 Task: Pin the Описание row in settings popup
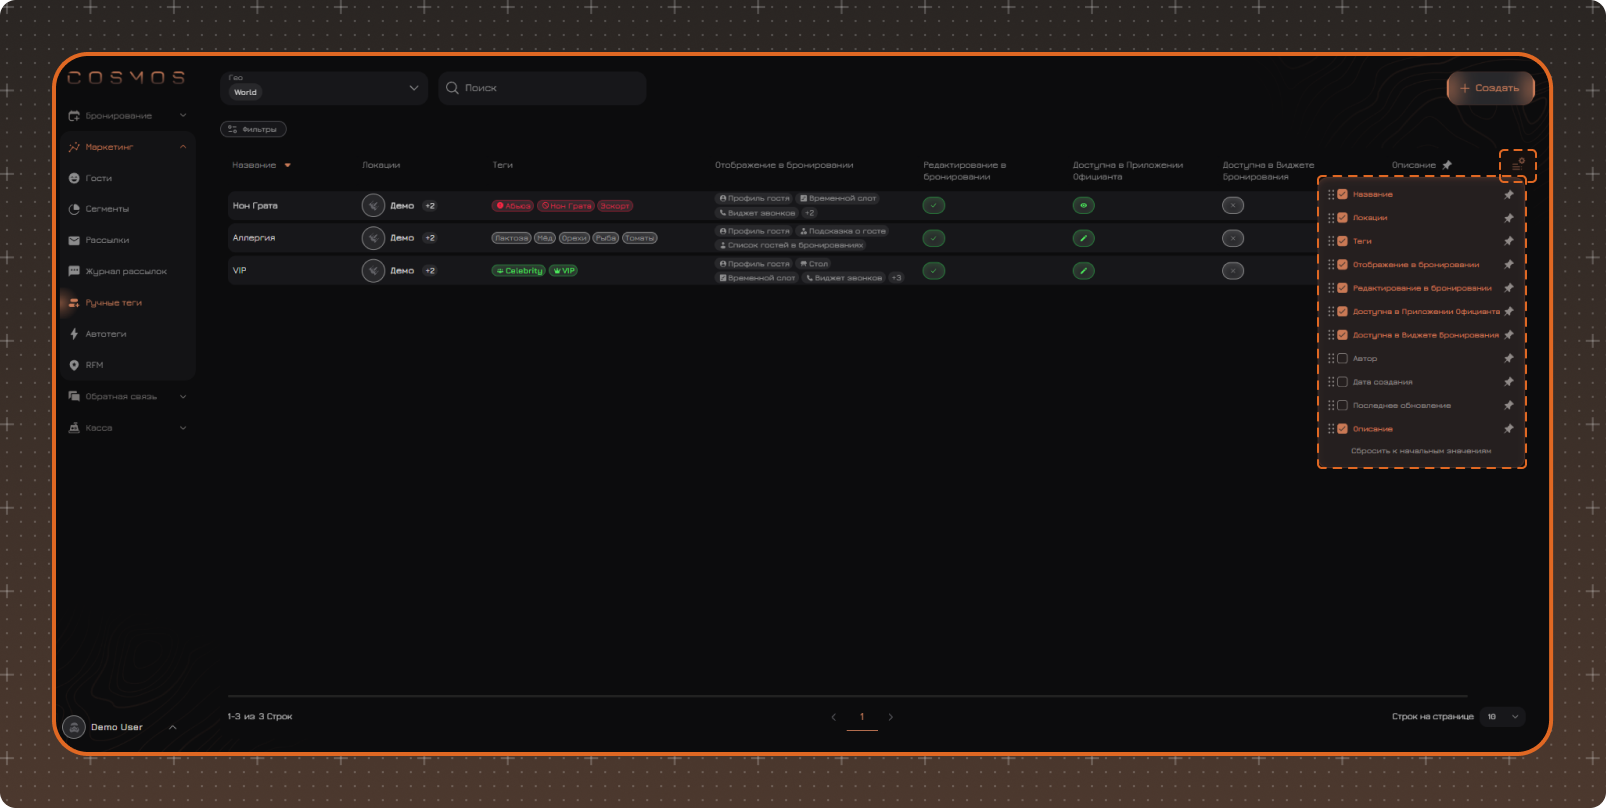1509,429
